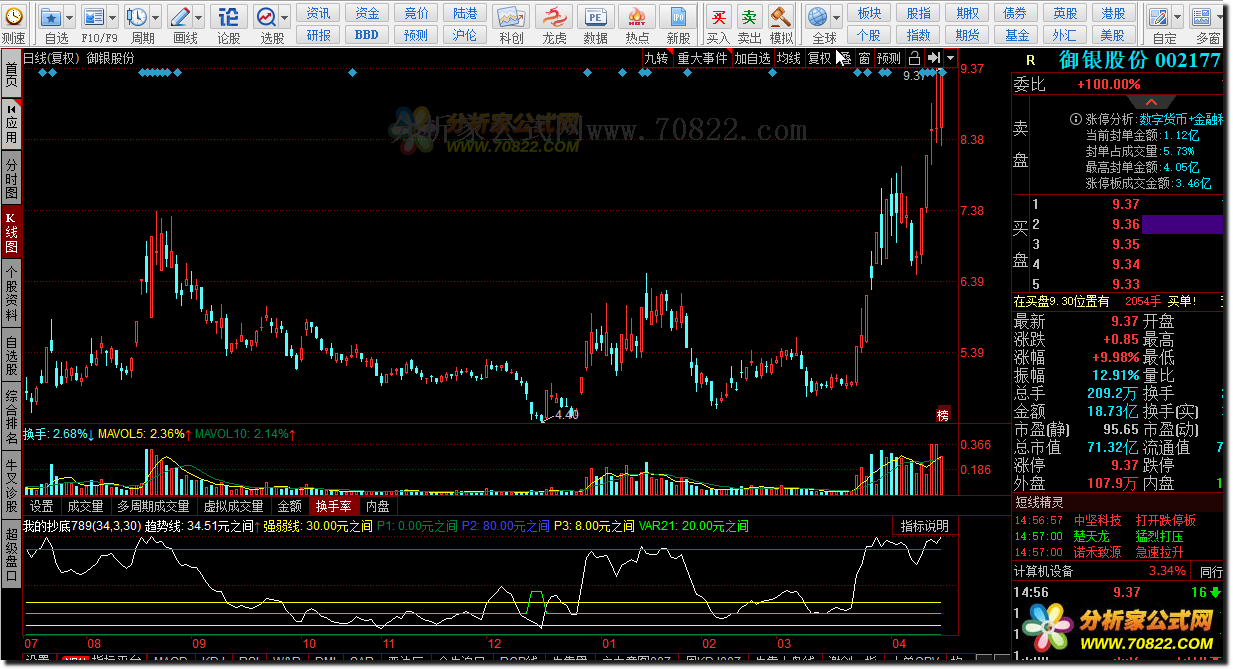Screen dimensions: 1233x669
Task: Open the 论股 stock discussion icon
Action: 229,16
